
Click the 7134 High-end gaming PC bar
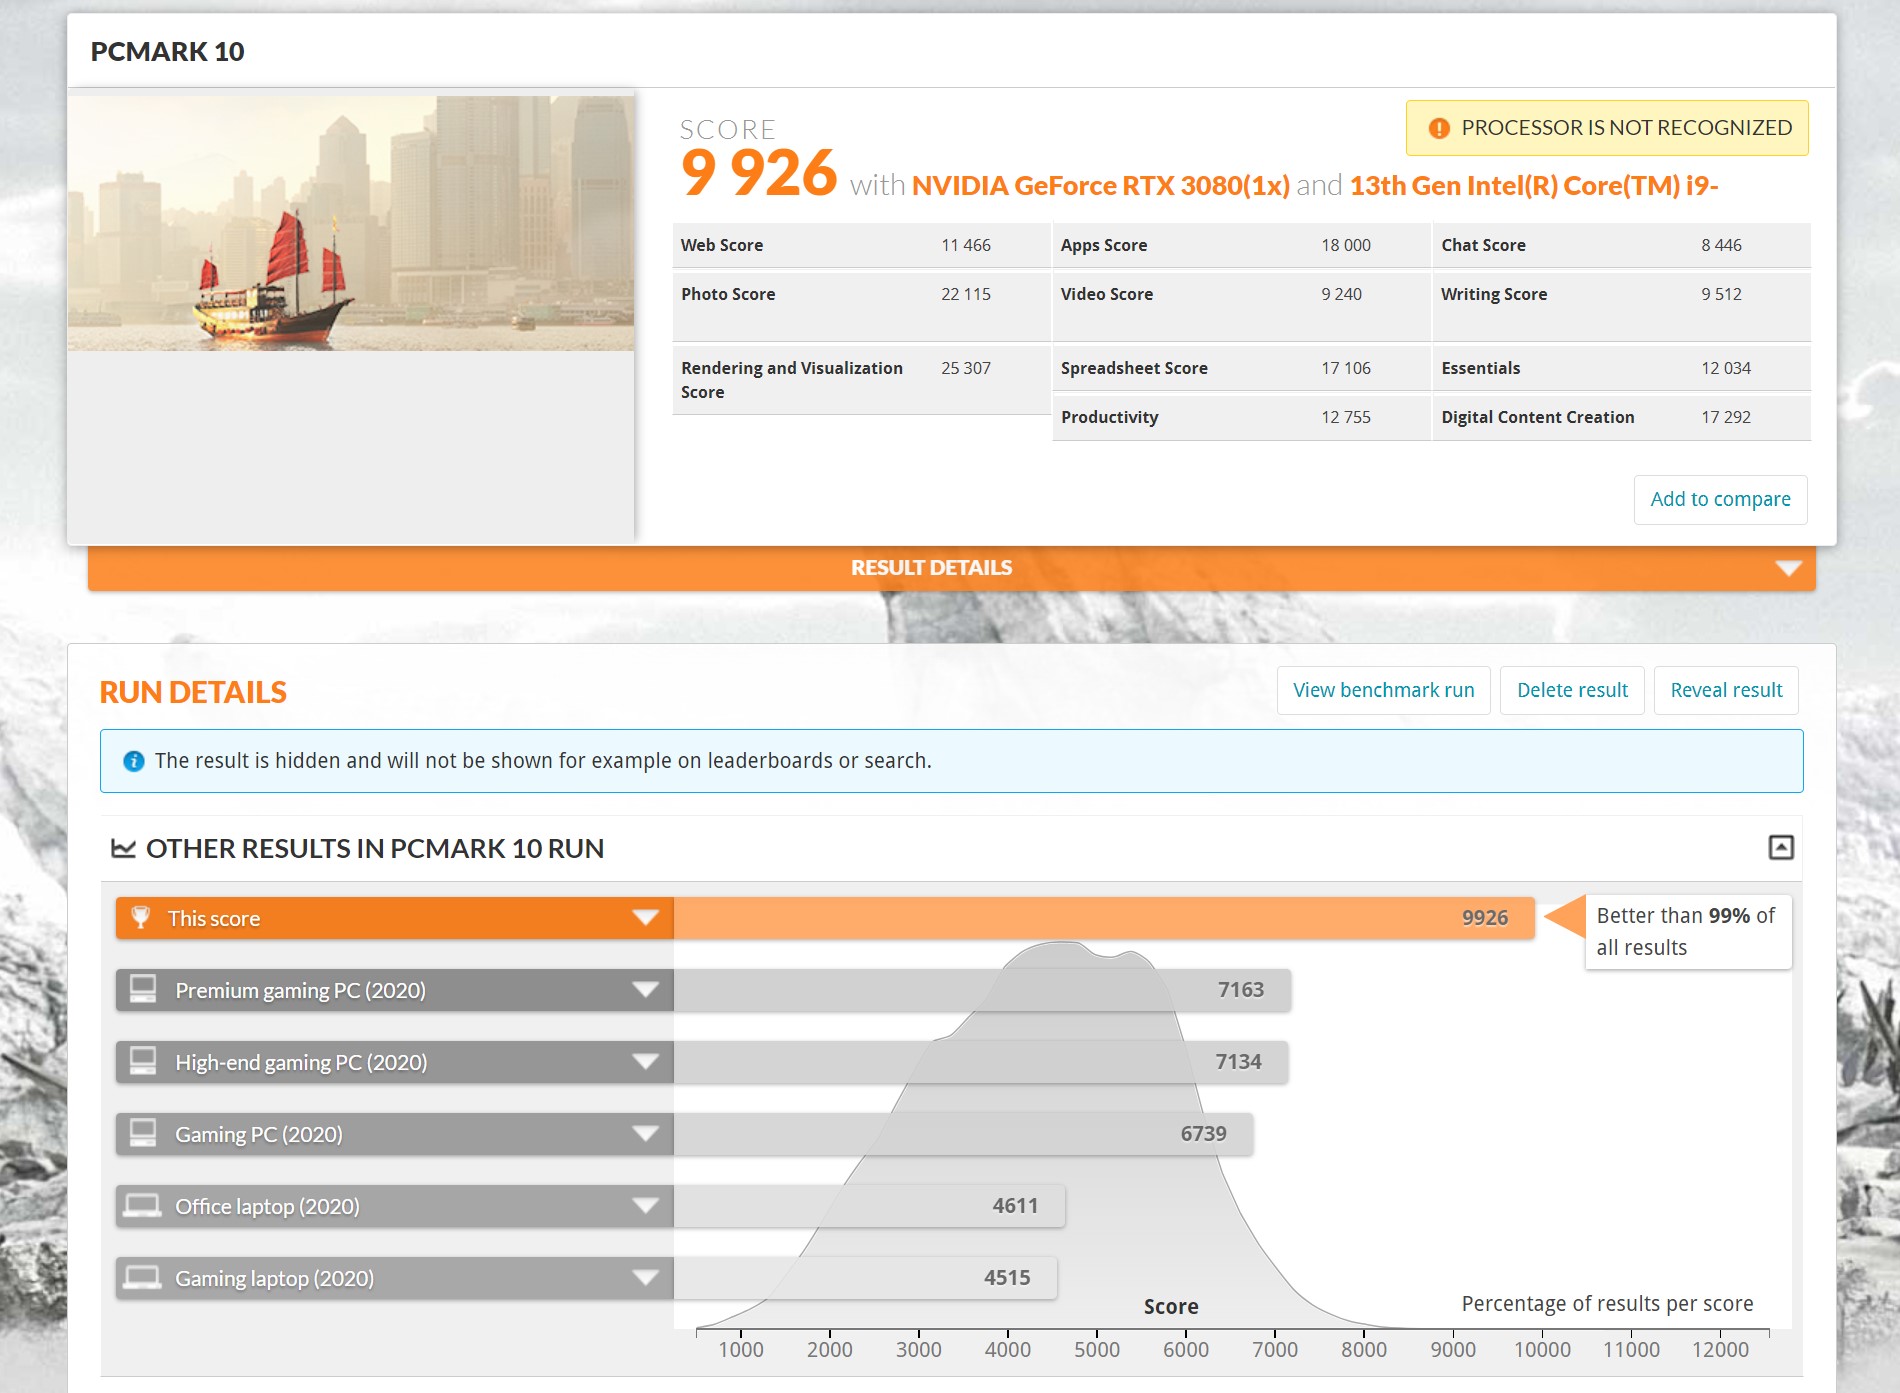click(981, 1061)
